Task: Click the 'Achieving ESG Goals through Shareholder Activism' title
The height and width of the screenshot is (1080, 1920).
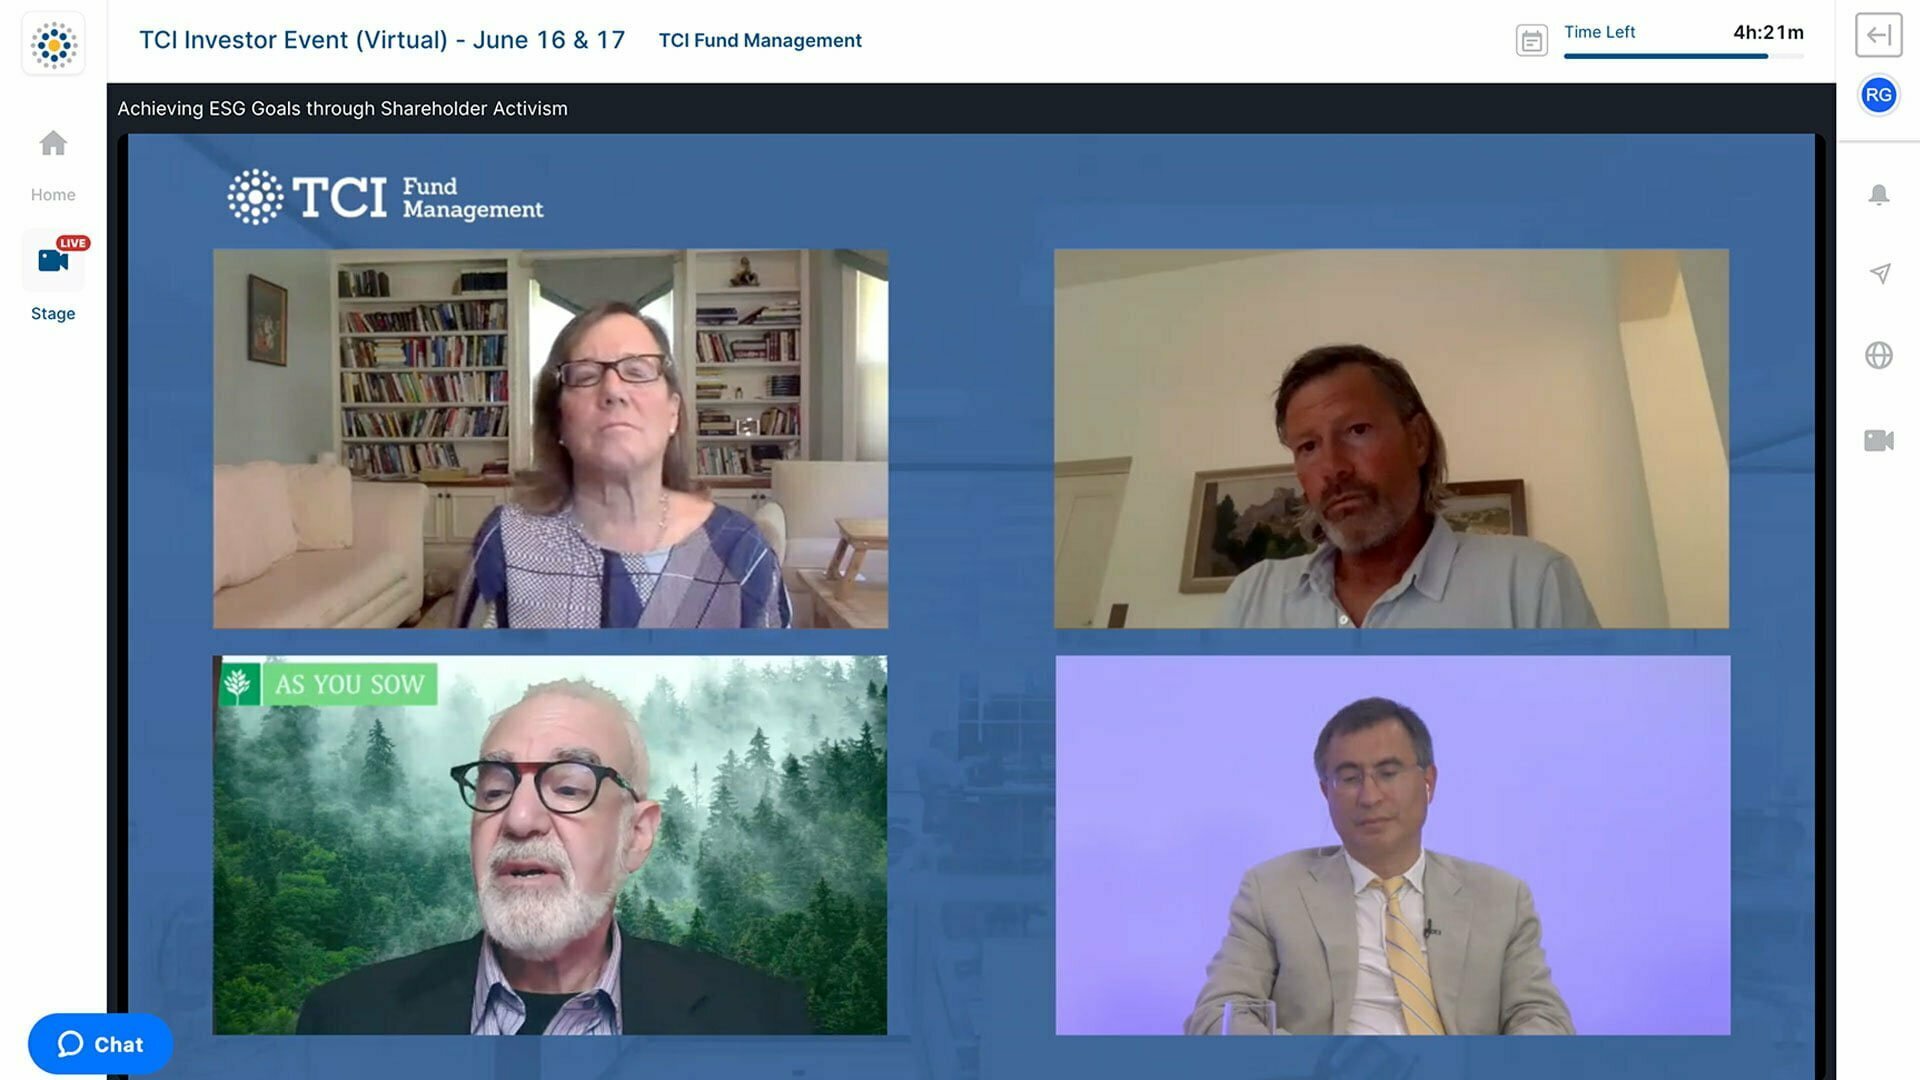Action: tap(342, 108)
